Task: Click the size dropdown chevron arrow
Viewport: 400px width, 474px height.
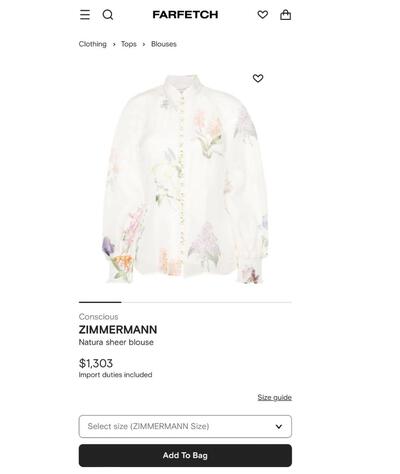Action: tap(279, 426)
